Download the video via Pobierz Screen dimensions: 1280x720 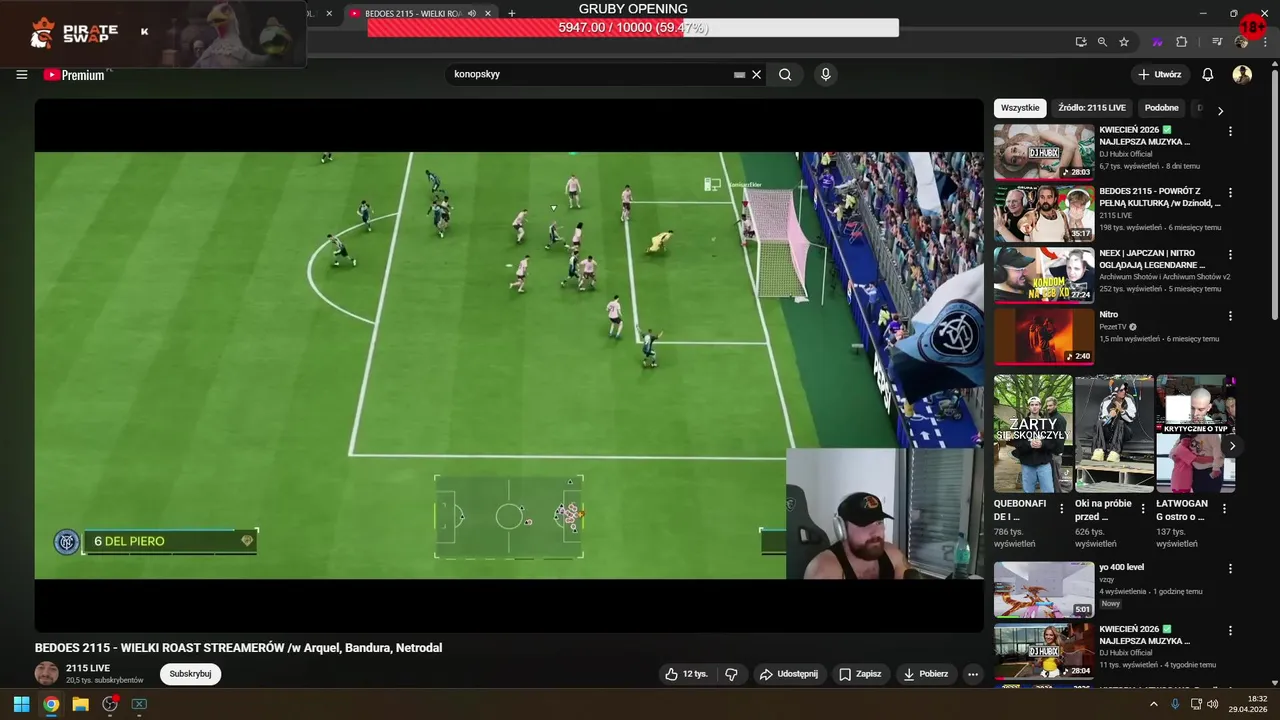tap(925, 674)
